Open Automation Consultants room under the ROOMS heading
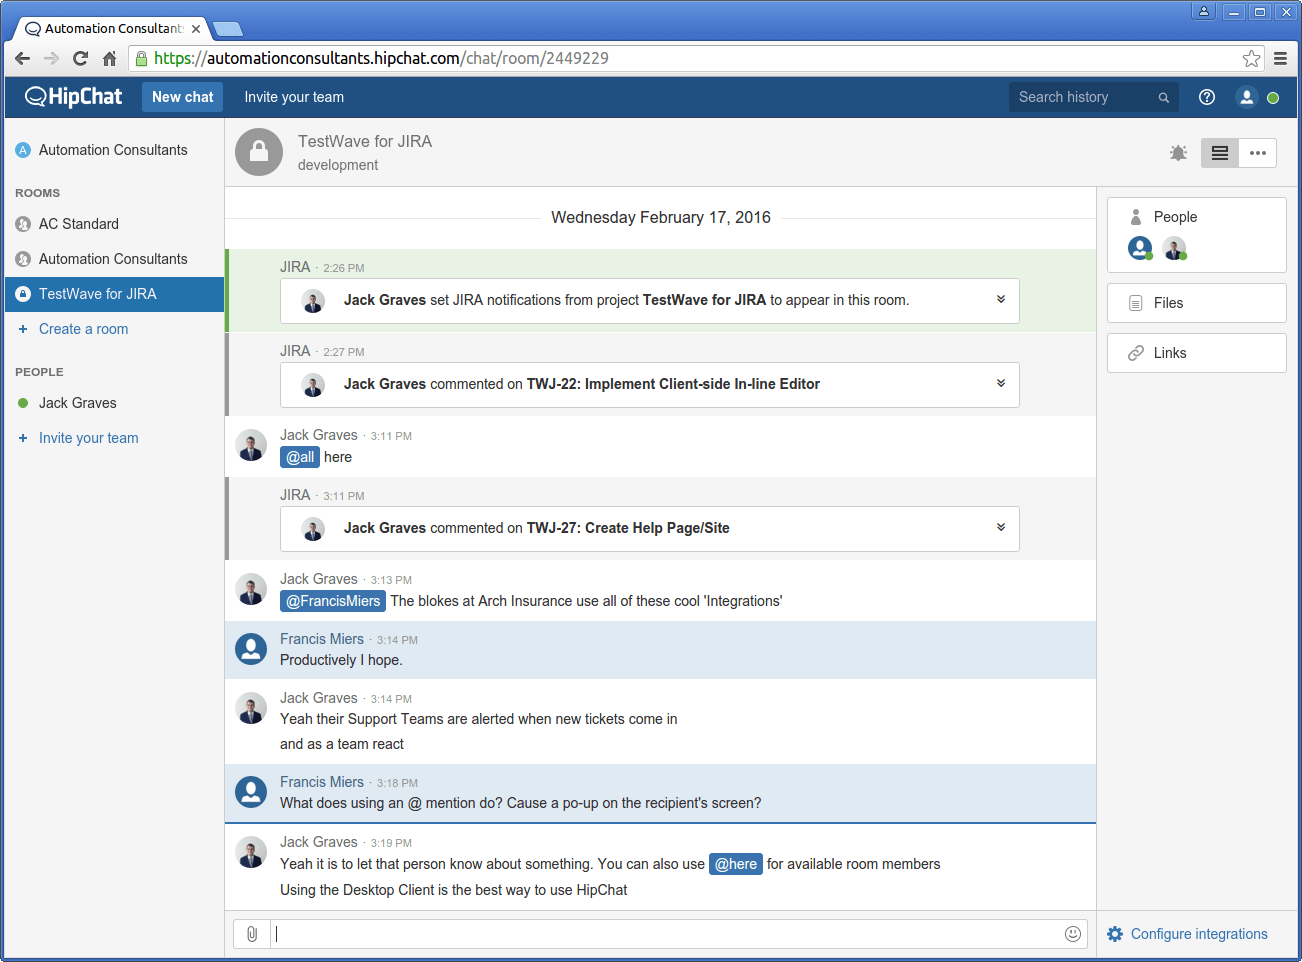Image resolution: width=1302 pixels, height=962 pixels. pos(113,259)
